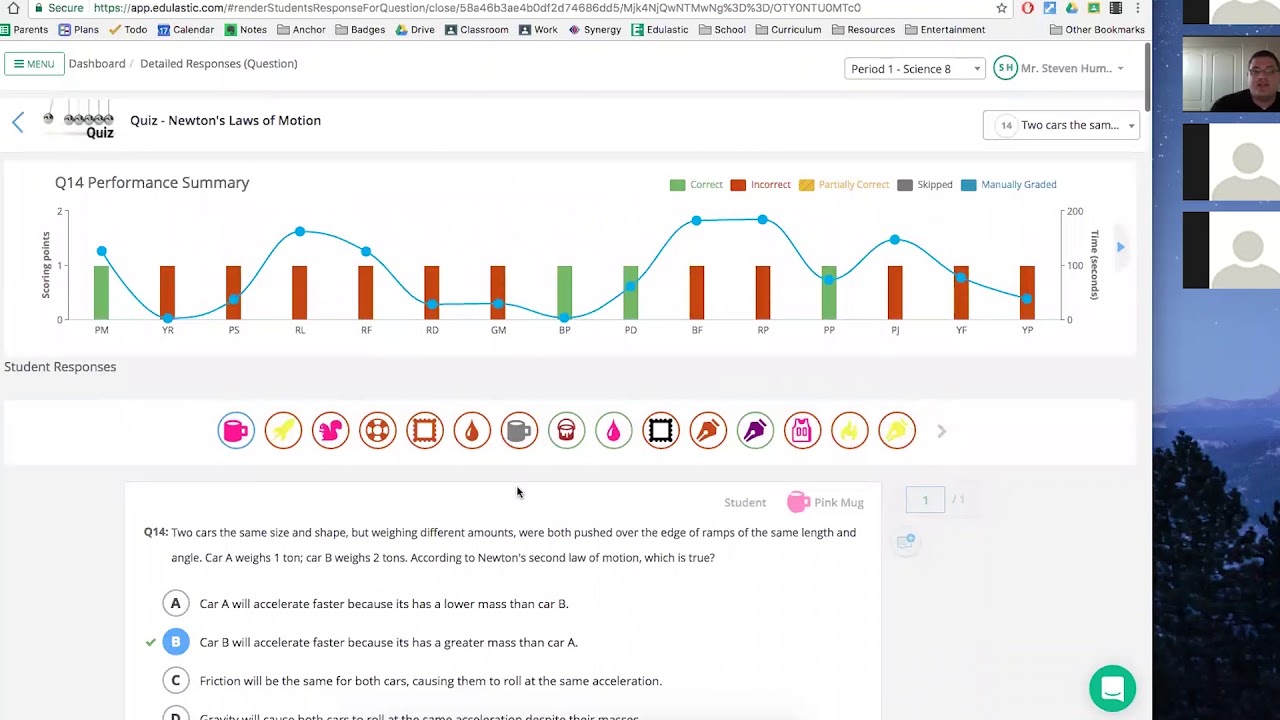Choose answer option A
The image size is (1280, 720).
176,603
